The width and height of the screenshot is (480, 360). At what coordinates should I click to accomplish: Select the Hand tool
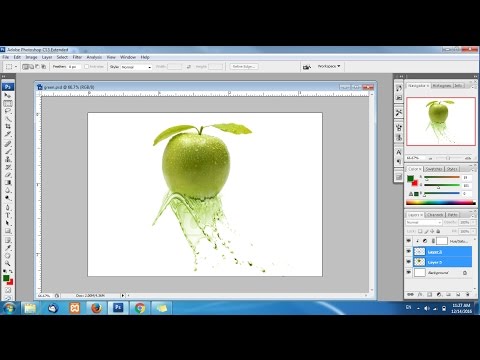click(x=8, y=256)
